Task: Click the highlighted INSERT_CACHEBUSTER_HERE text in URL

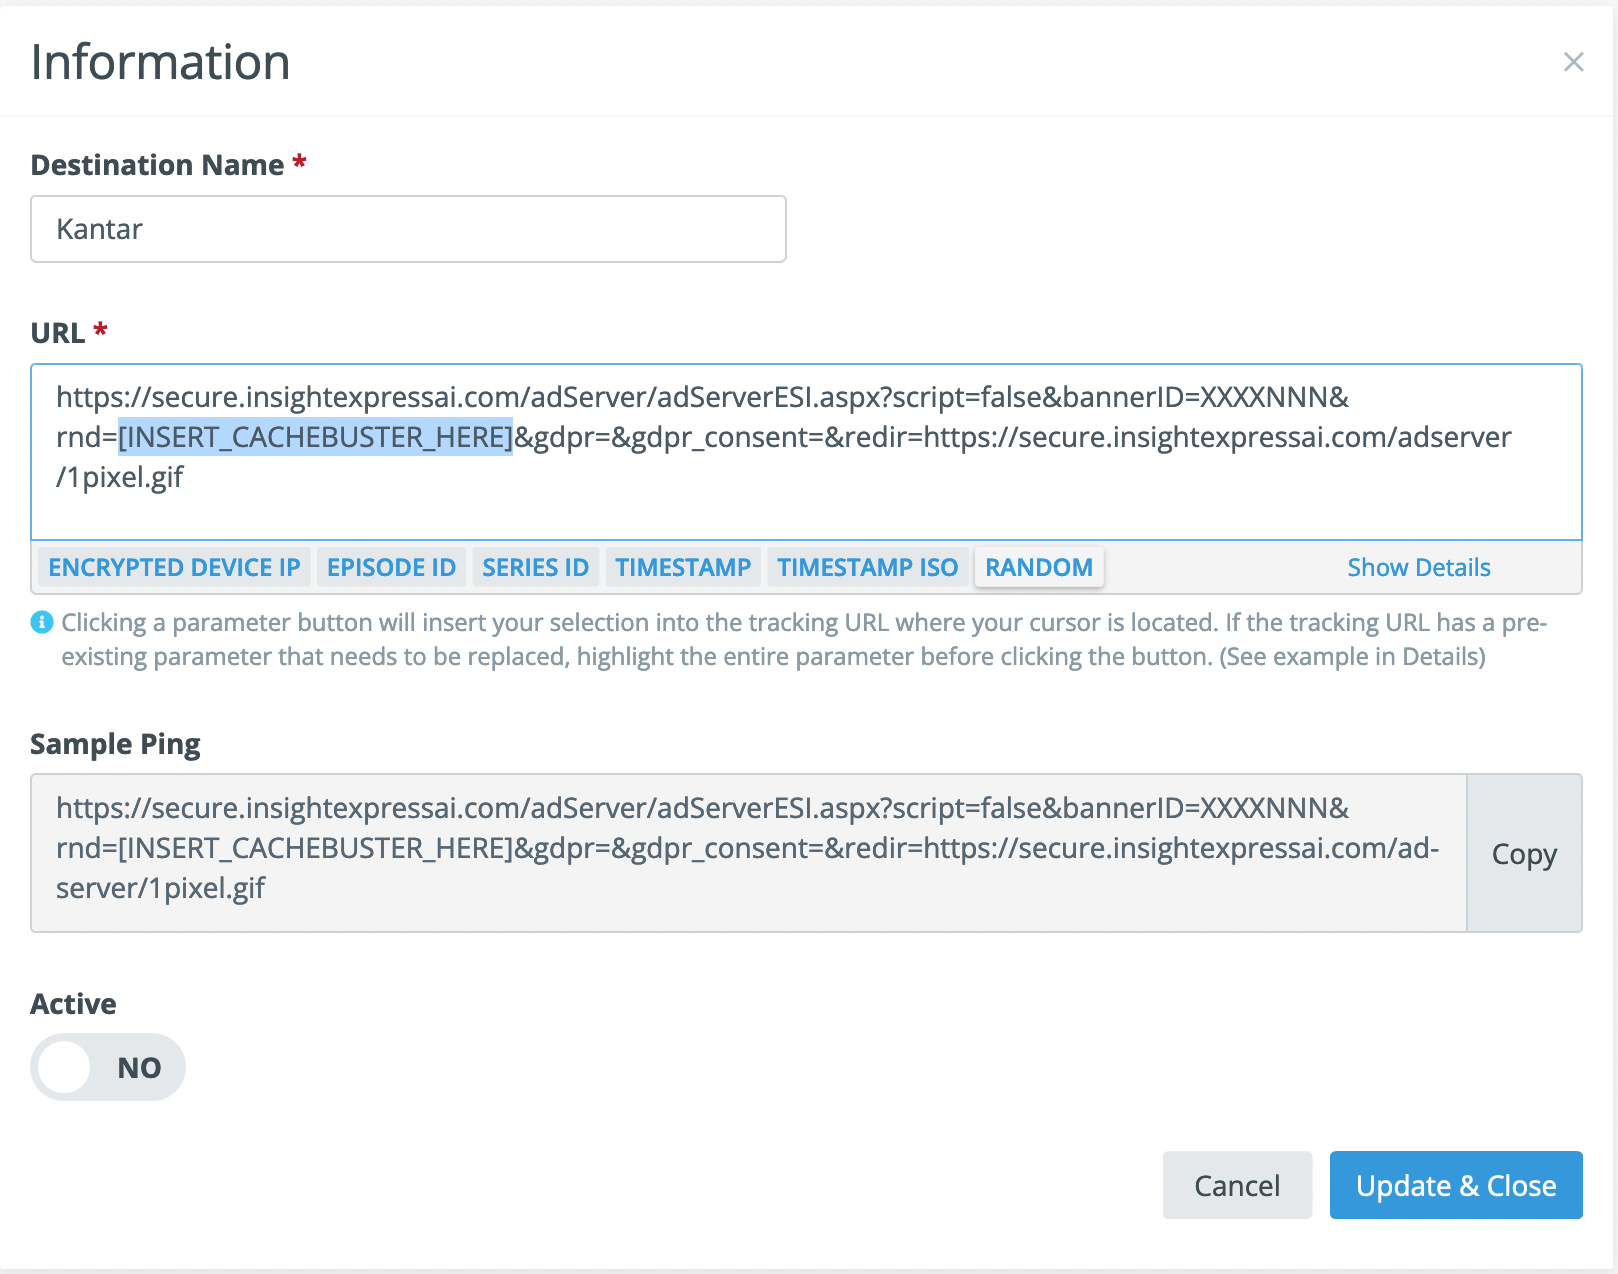Action: pyautogui.click(x=315, y=437)
